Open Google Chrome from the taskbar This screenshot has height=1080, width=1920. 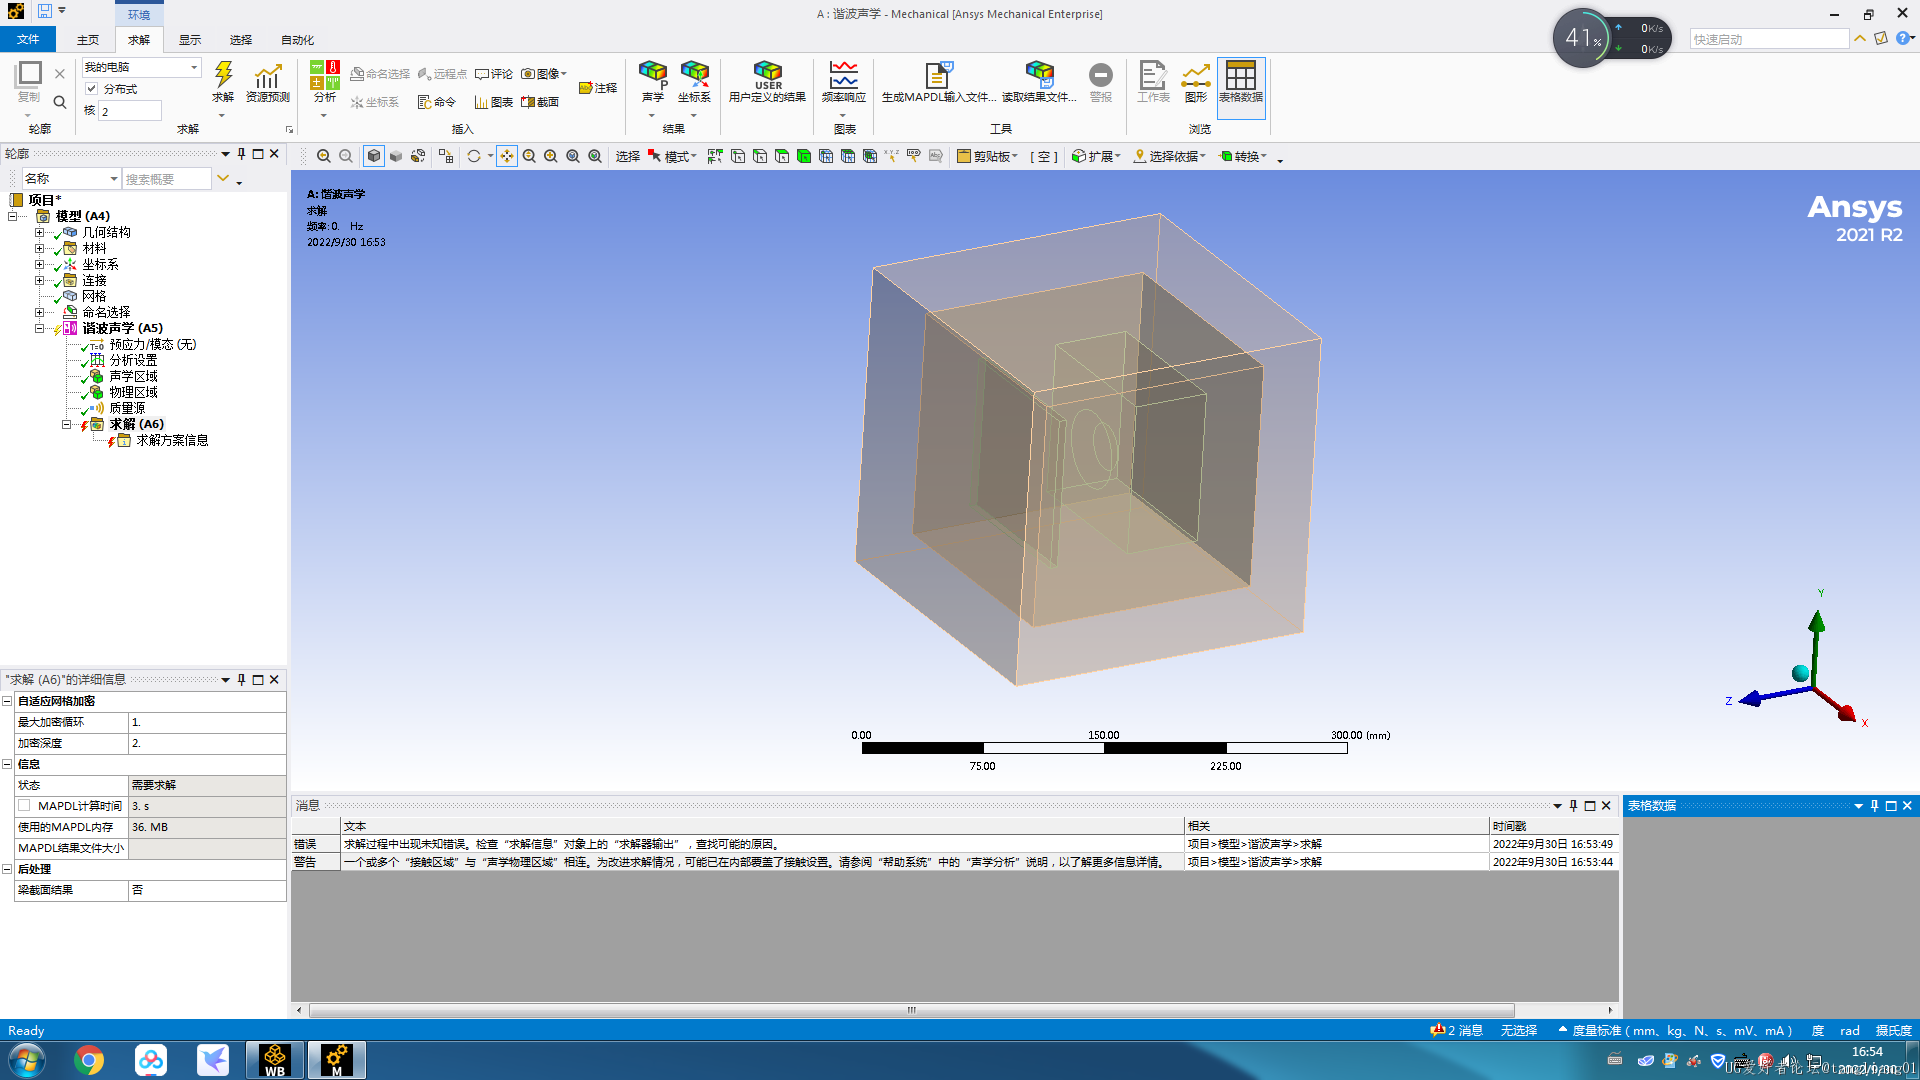coord(89,1060)
